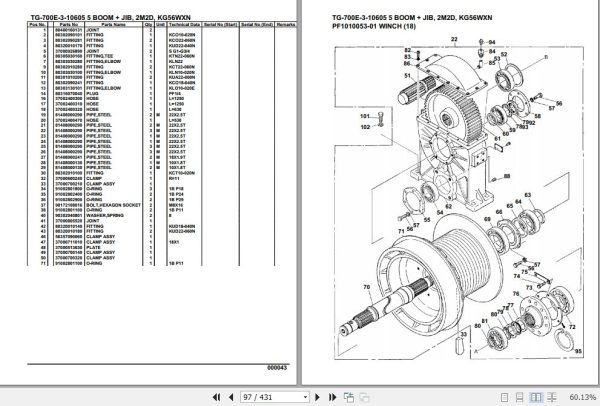The width and height of the screenshot is (600, 406).
Task: Click page number 000043 at the bottom
Action: (277, 368)
